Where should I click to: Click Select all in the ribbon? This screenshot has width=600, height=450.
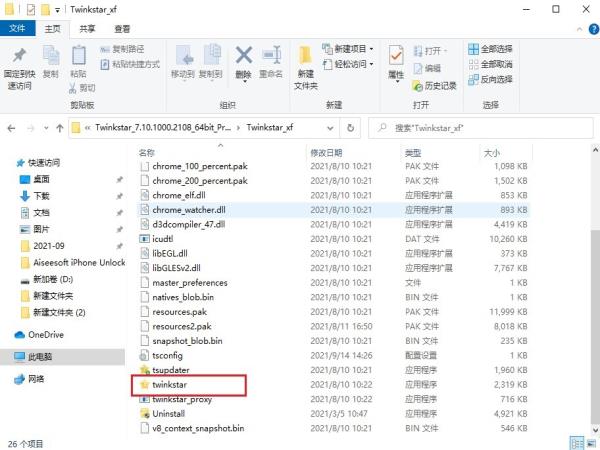(x=490, y=49)
